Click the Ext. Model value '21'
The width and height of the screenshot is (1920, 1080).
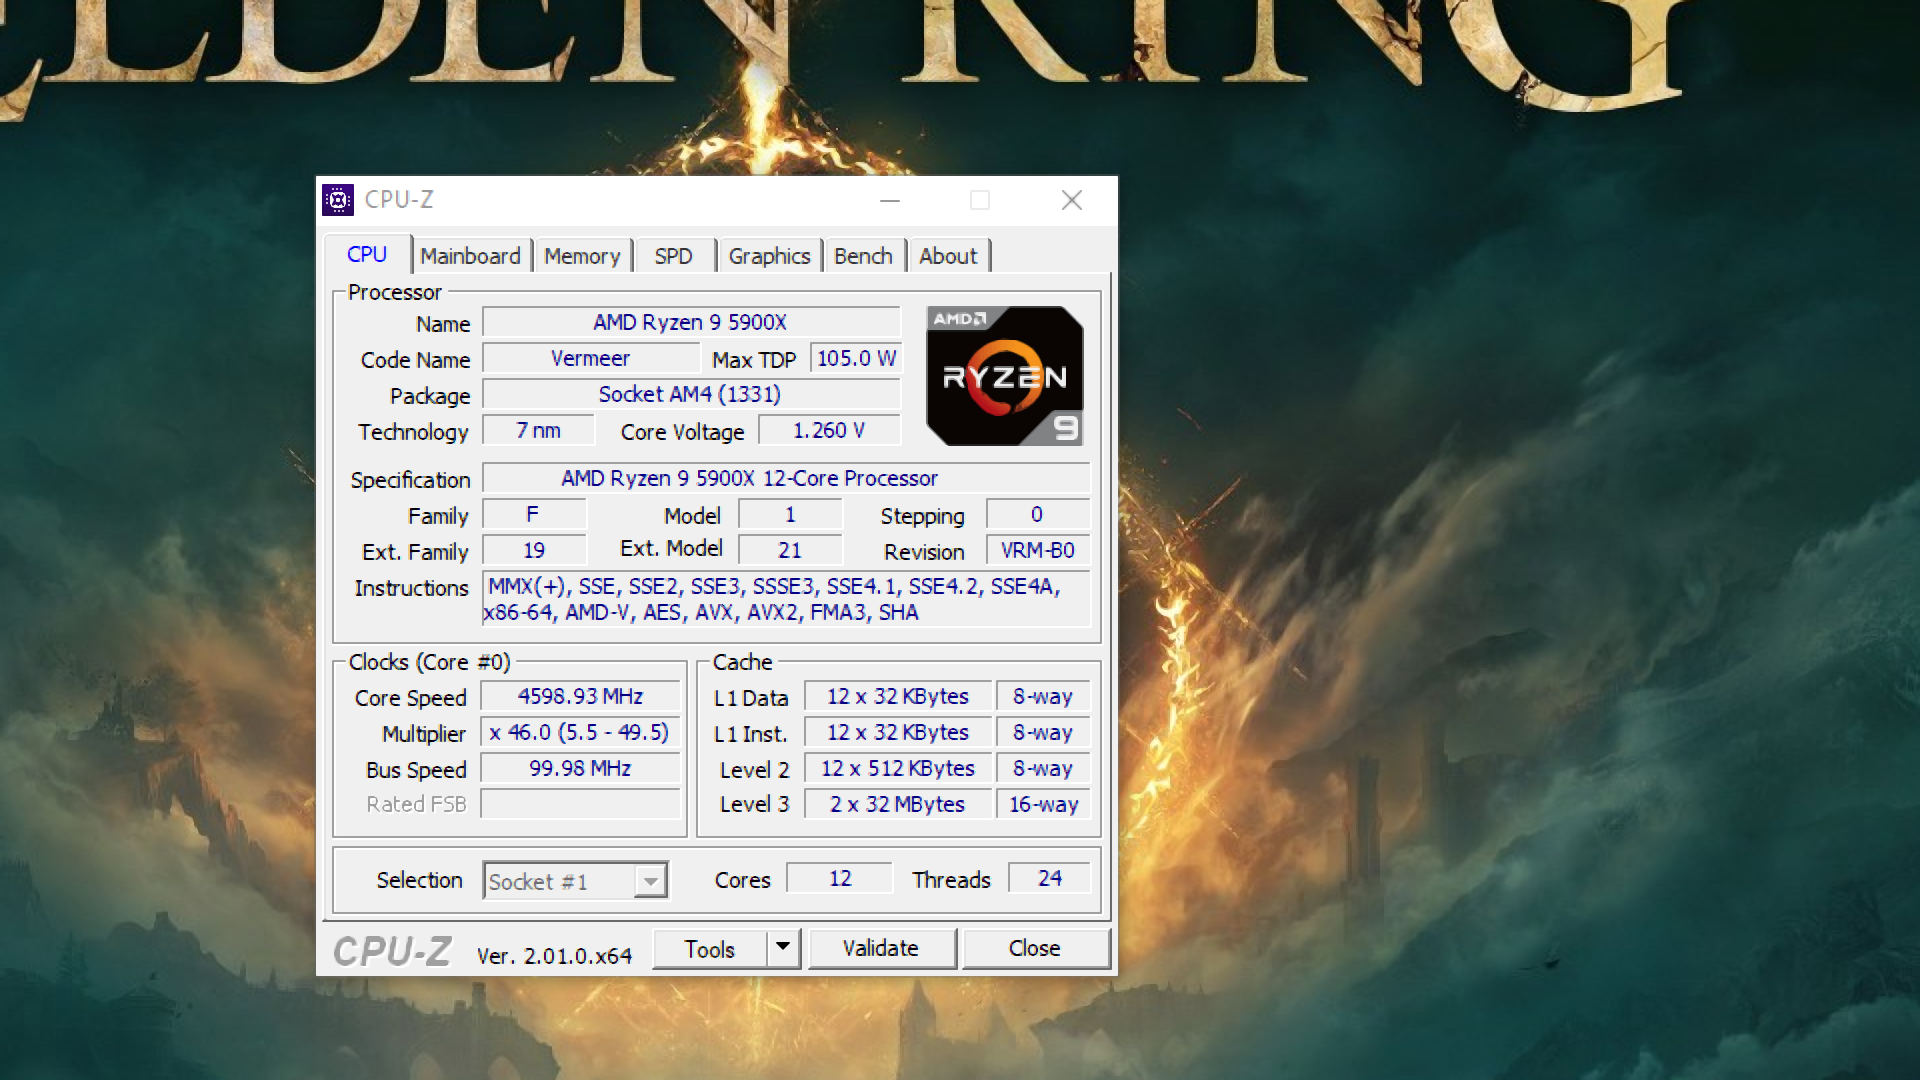(790, 550)
